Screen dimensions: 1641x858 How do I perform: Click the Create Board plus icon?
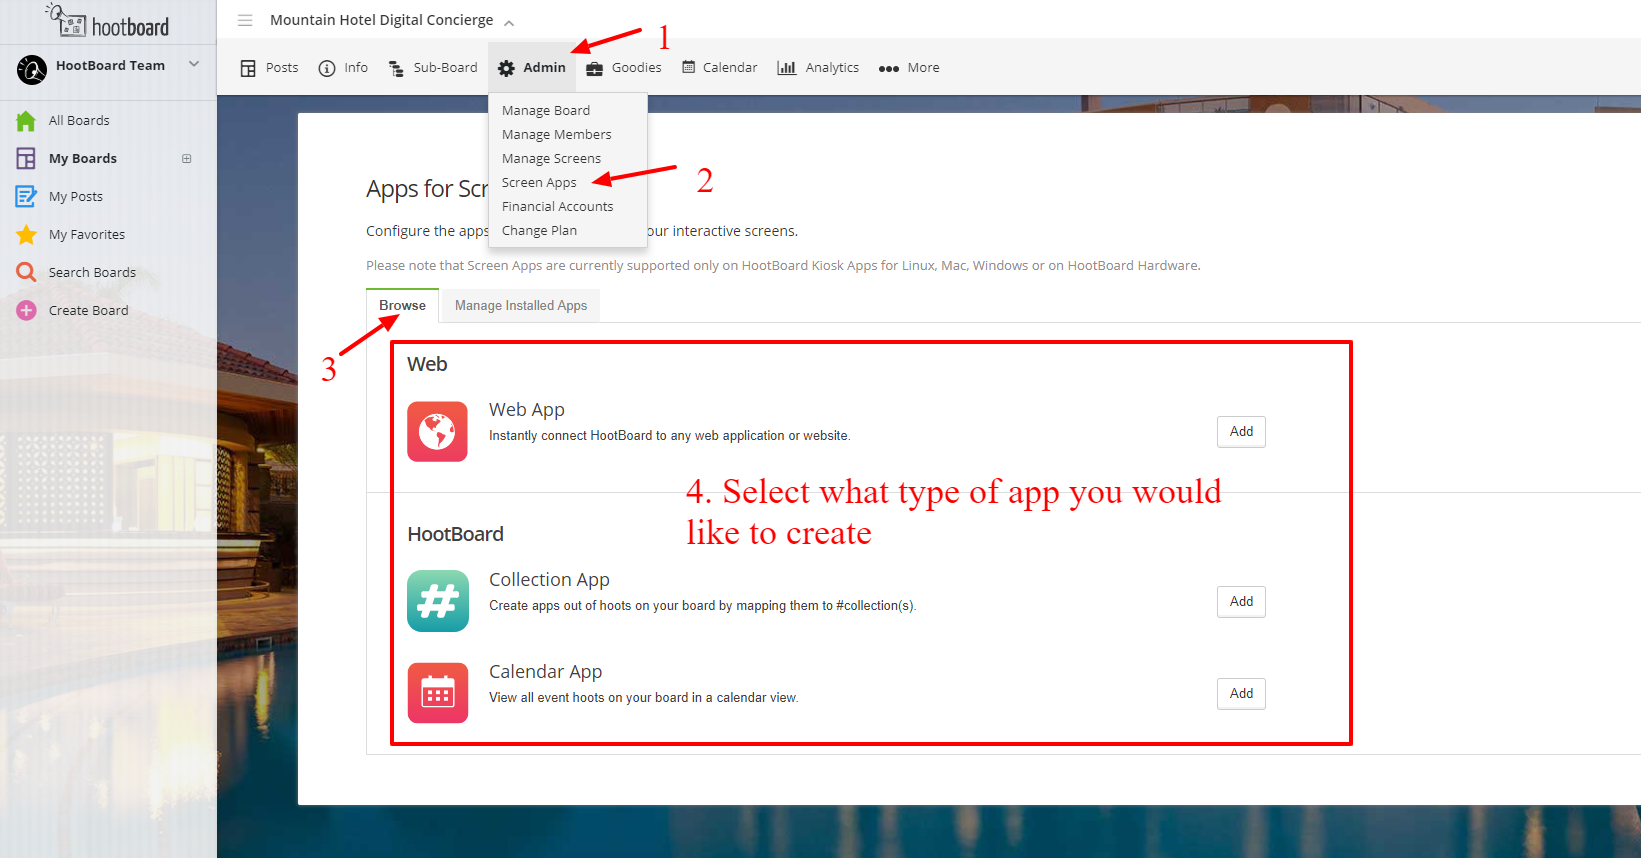coord(26,311)
